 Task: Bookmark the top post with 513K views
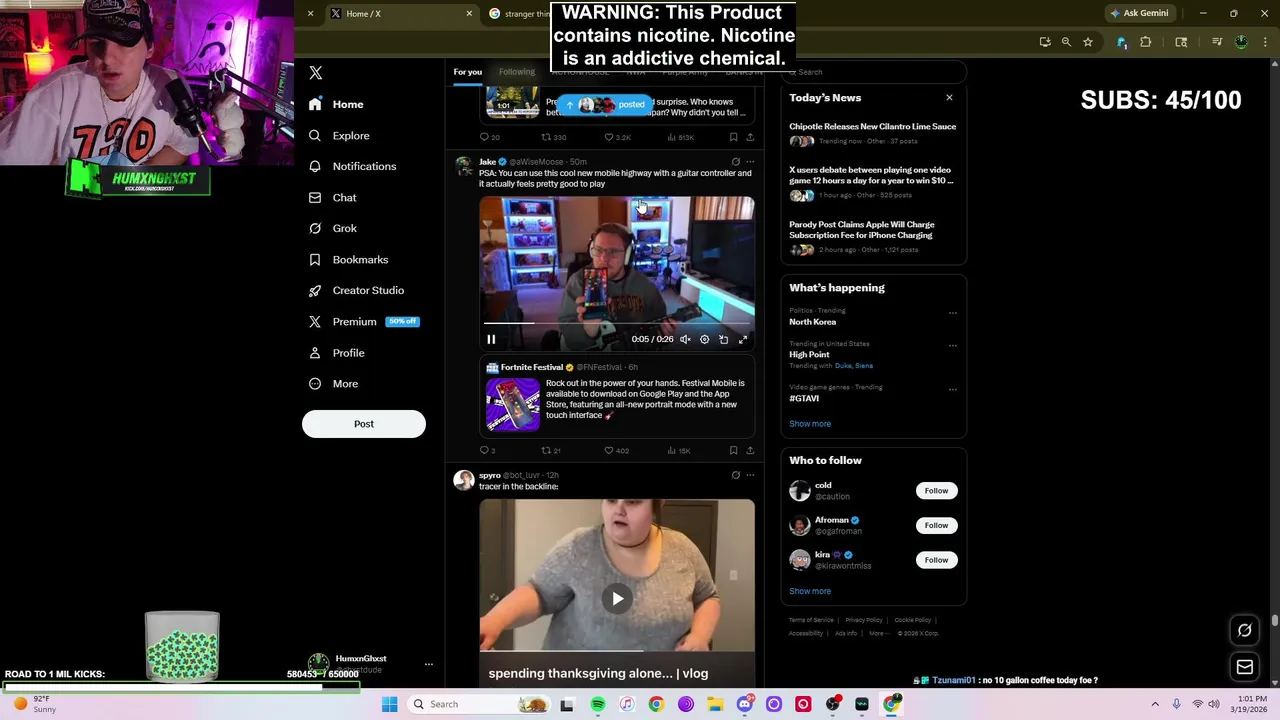tap(733, 137)
